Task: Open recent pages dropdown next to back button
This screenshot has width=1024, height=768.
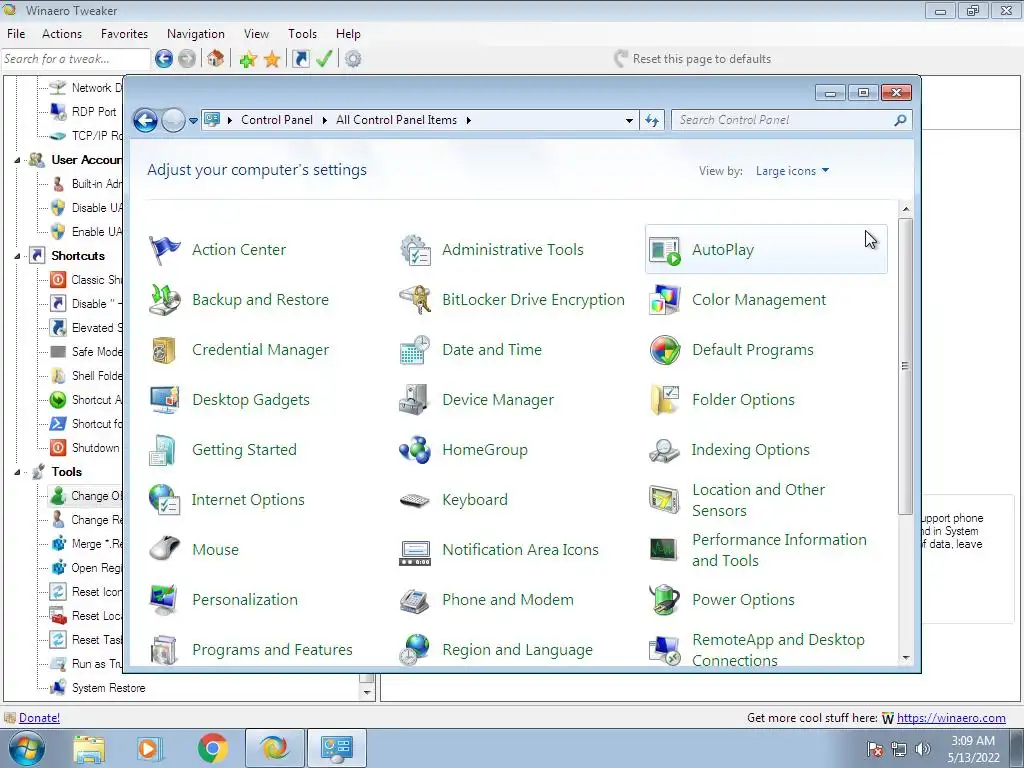Action: (193, 121)
